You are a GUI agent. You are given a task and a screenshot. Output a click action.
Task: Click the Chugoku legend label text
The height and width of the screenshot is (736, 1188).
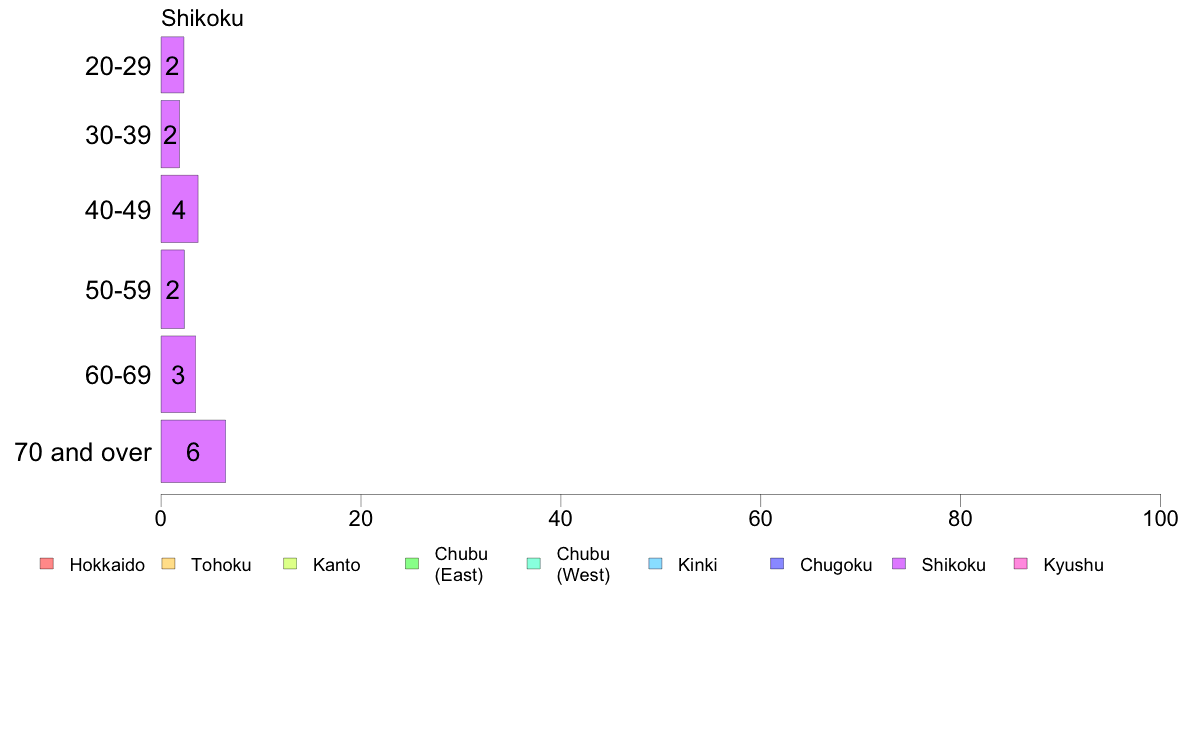(836, 565)
